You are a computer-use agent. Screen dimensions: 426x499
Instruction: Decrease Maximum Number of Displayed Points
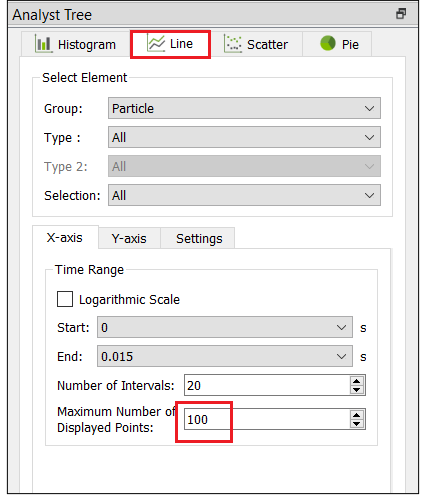356,423
